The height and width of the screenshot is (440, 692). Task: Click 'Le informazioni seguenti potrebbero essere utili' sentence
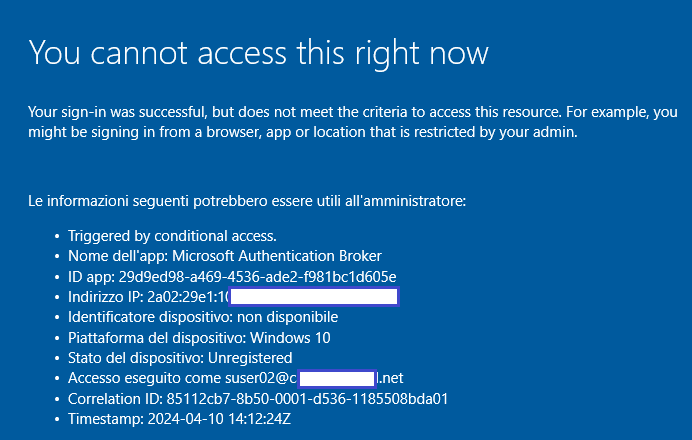pos(247,201)
